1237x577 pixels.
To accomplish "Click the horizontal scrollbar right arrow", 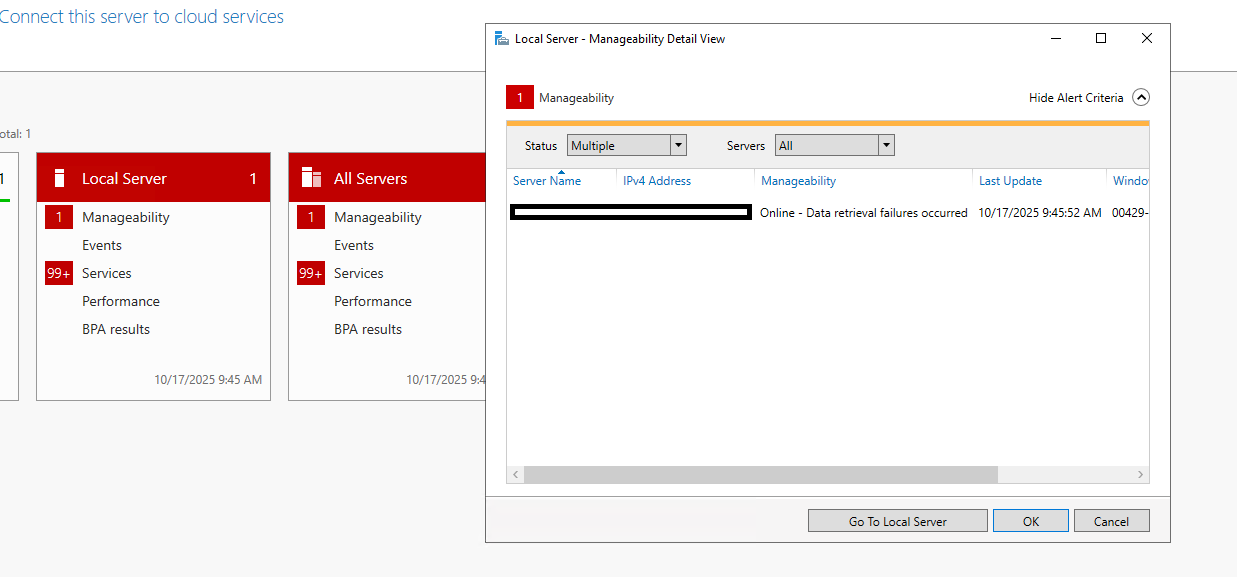I will [x=1140, y=474].
